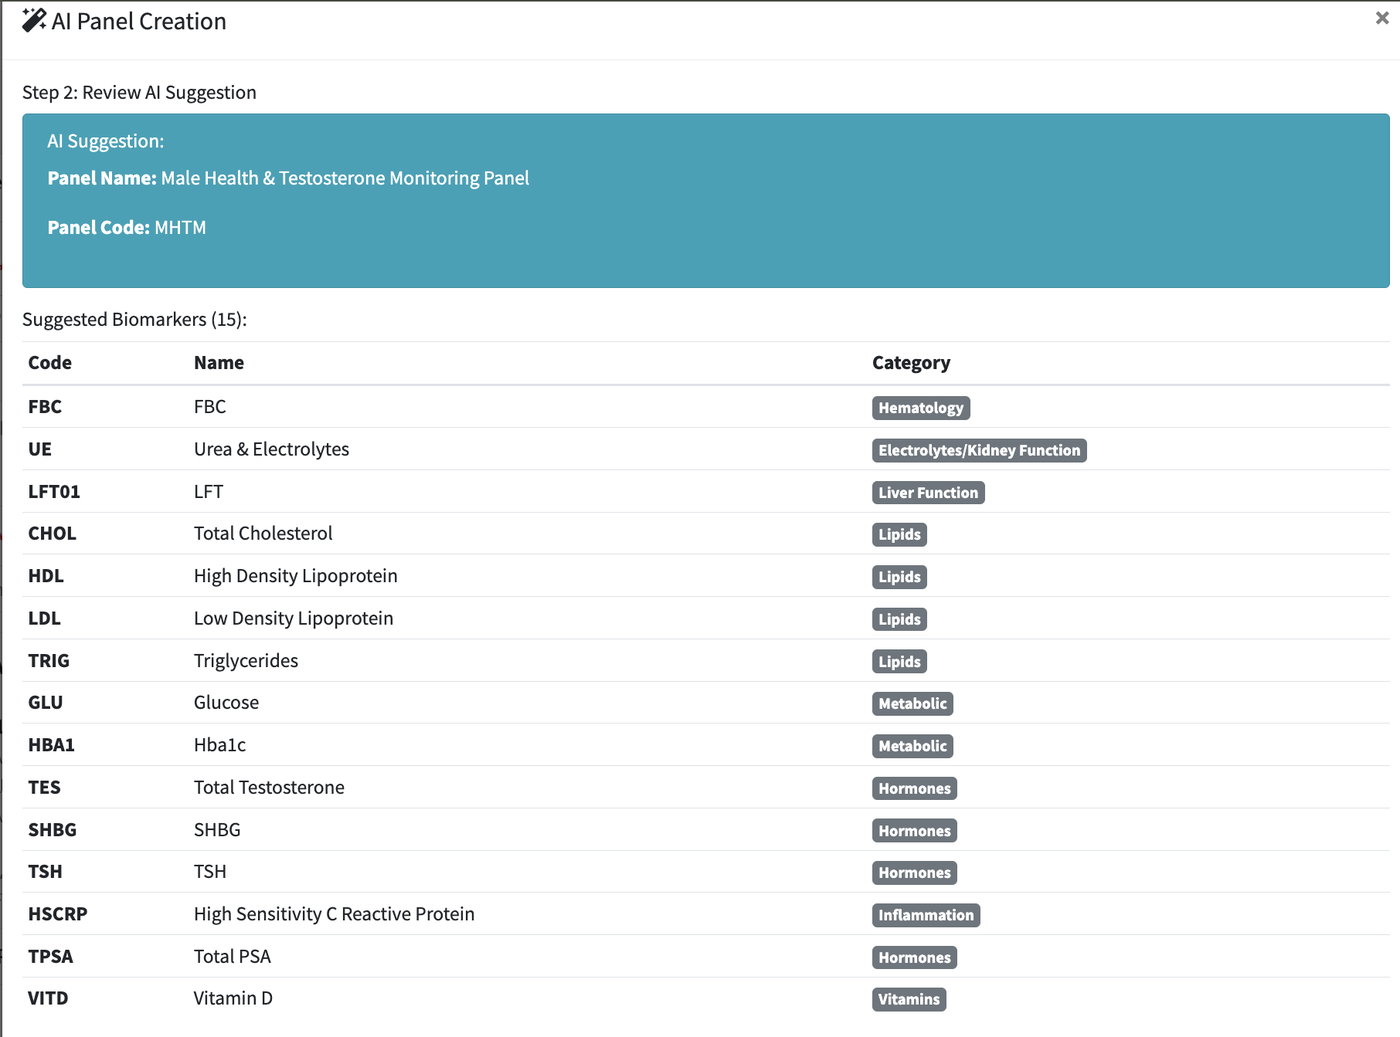Click the Electrolytes/Kidney Function badge
Image resolution: width=1400 pixels, height=1037 pixels.
979,450
